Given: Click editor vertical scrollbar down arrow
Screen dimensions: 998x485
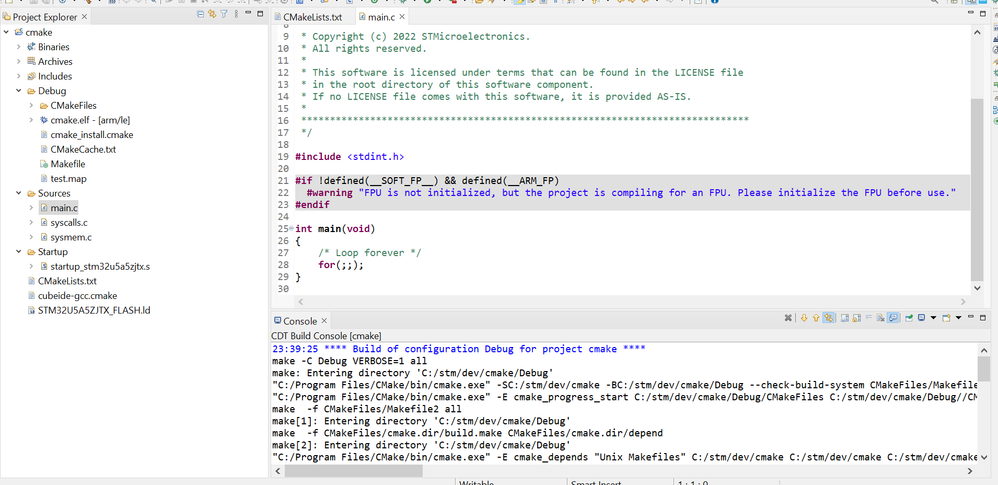Looking at the screenshot, I should coord(979,288).
